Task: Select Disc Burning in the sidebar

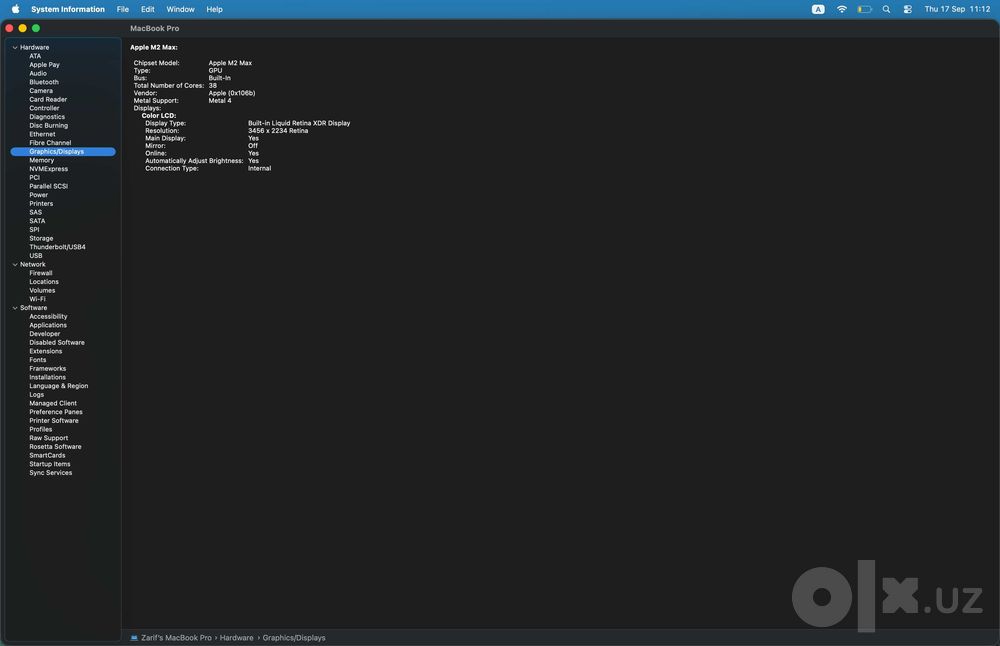Action: [x=48, y=126]
